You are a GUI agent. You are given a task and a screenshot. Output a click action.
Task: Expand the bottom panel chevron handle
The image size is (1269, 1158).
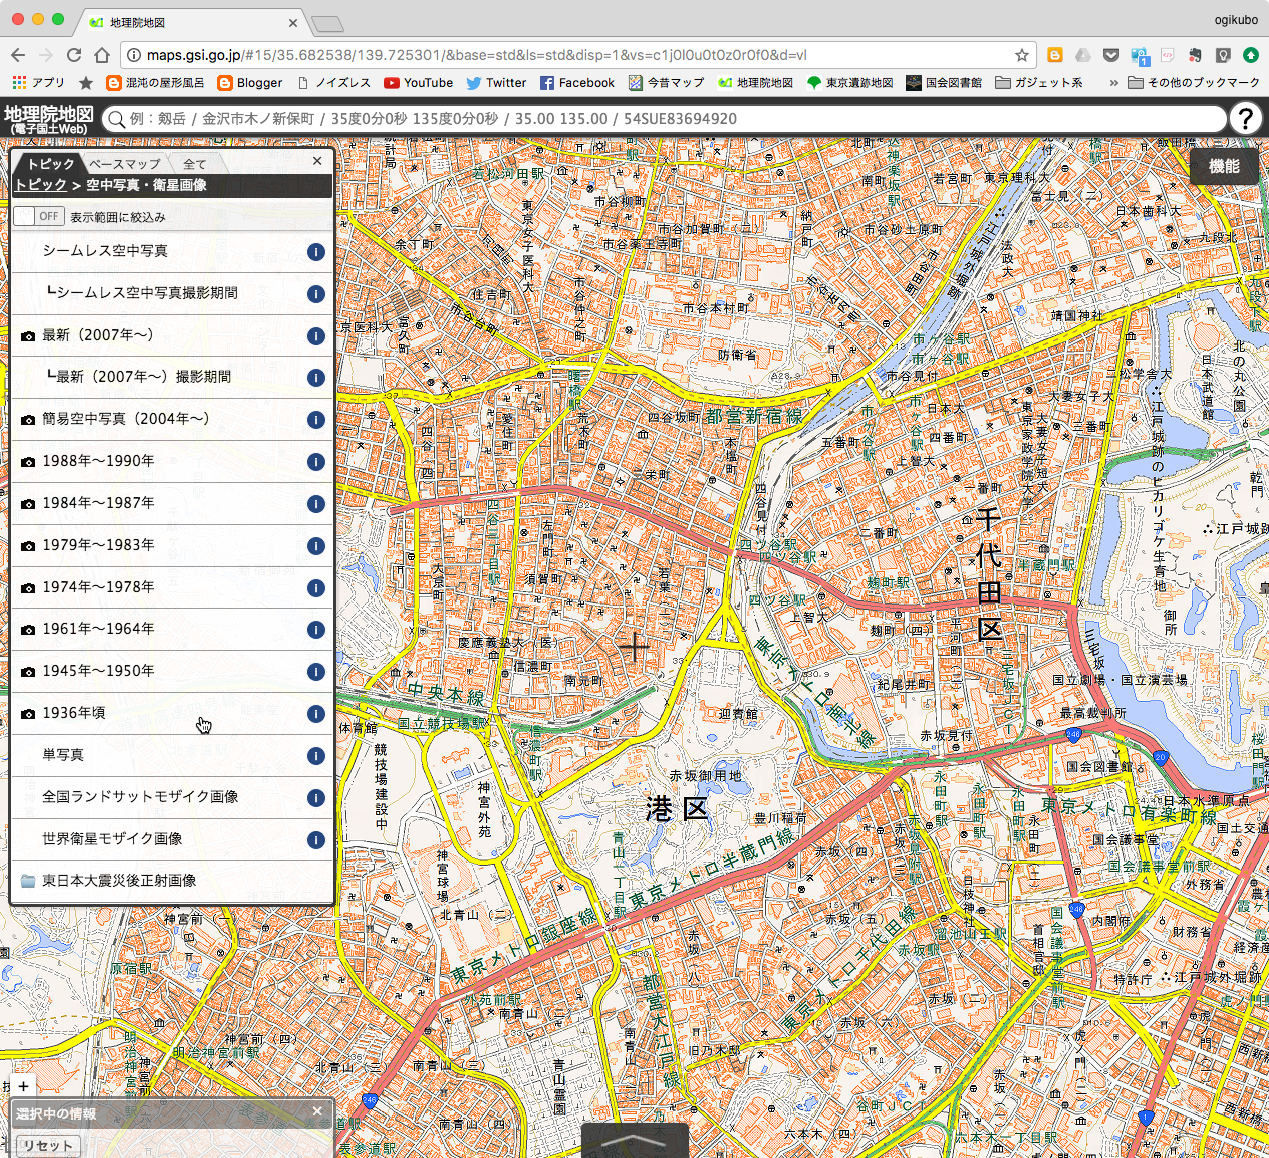point(634,1140)
